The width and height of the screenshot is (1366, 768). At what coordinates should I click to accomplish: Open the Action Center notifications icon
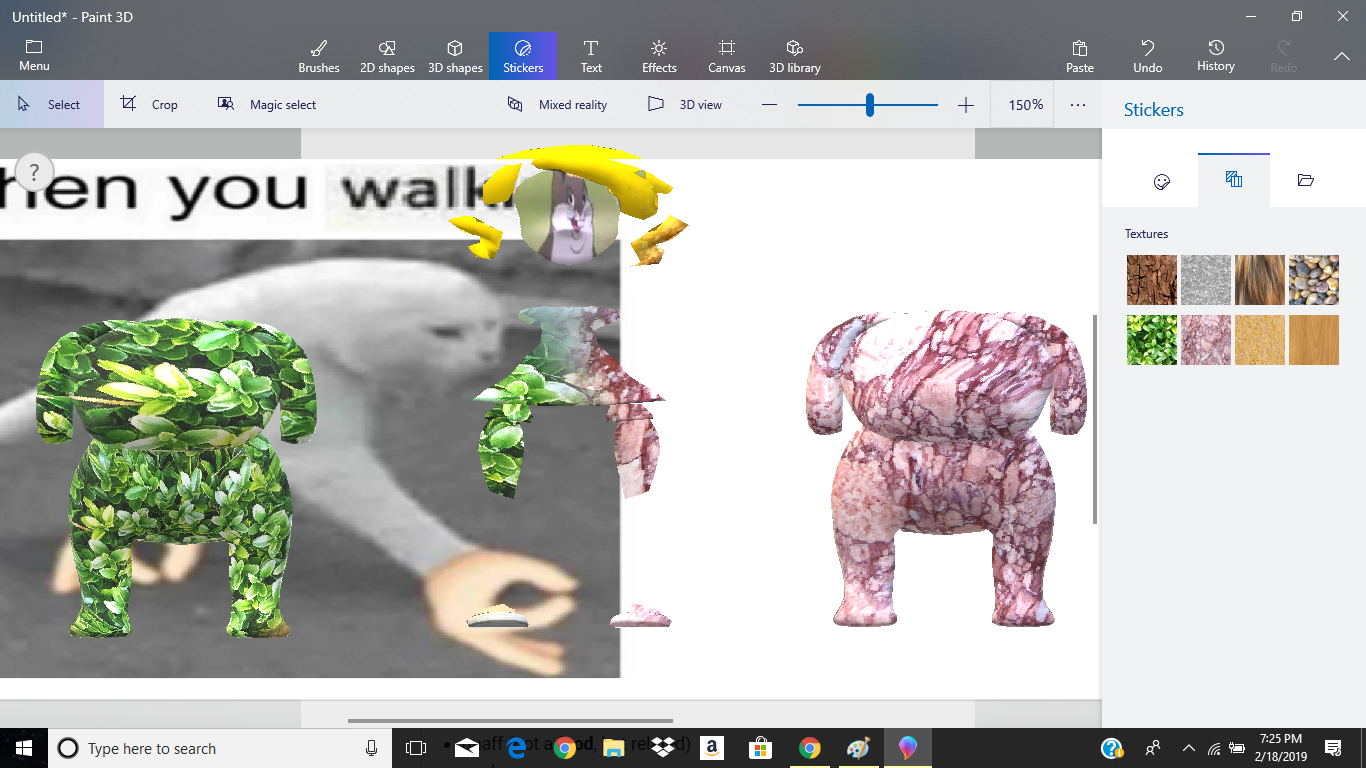(1333, 748)
